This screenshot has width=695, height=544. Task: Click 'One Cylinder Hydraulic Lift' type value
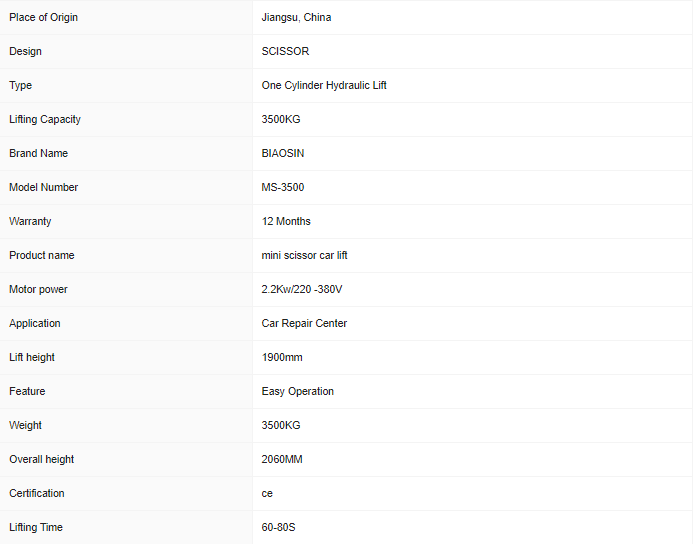tap(324, 86)
